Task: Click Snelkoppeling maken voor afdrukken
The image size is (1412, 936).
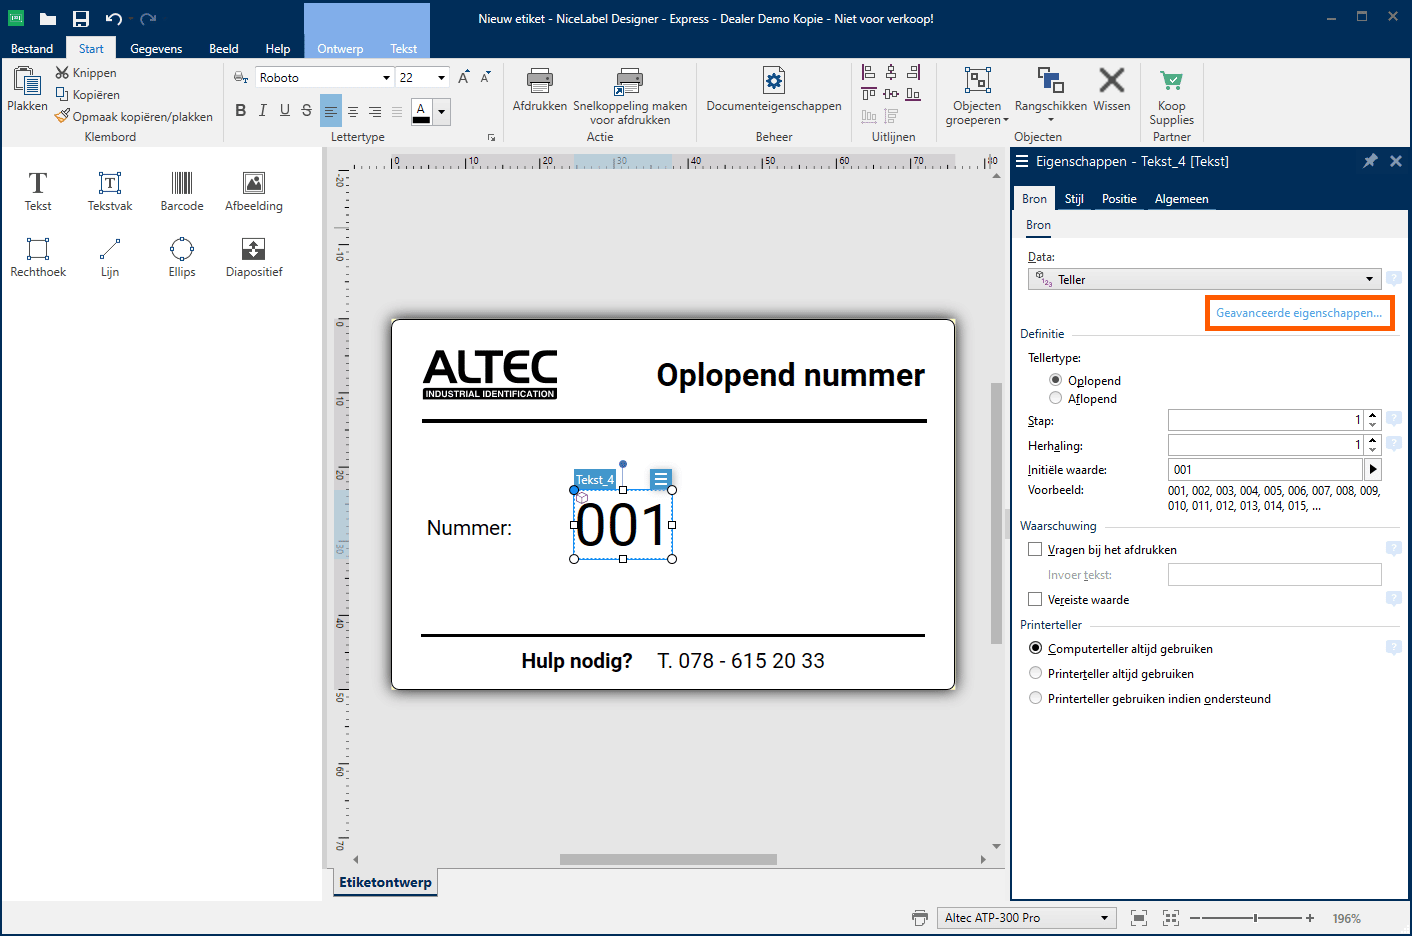Action: [x=630, y=96]
